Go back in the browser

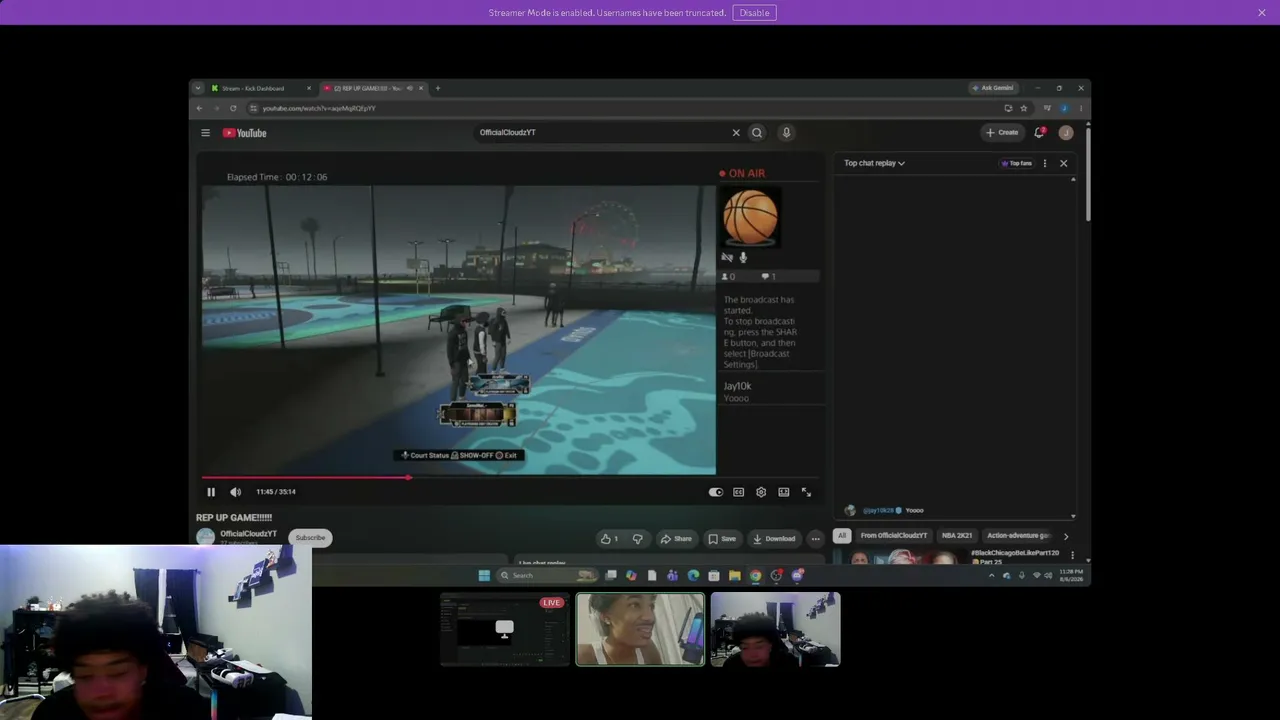coord(200,108)
